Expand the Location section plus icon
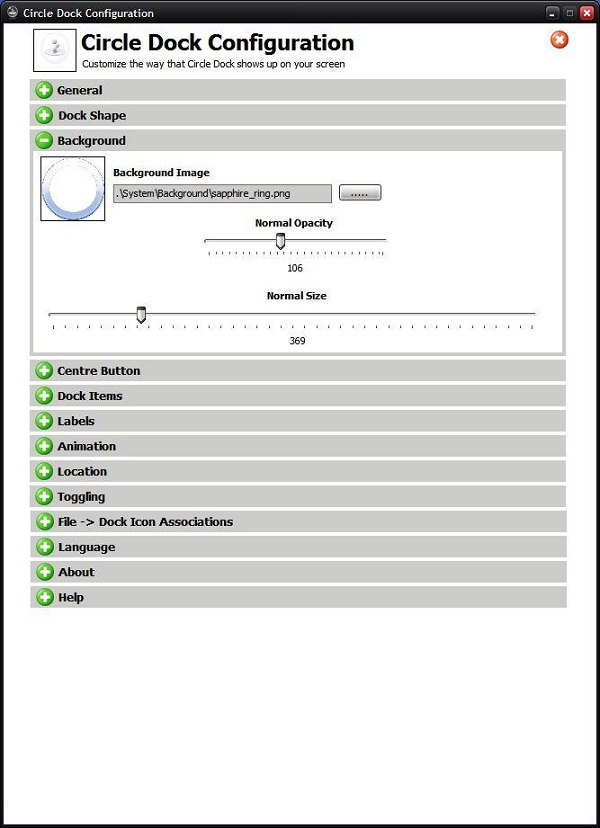Screen dimensions: 600x828 coord(44,472)
